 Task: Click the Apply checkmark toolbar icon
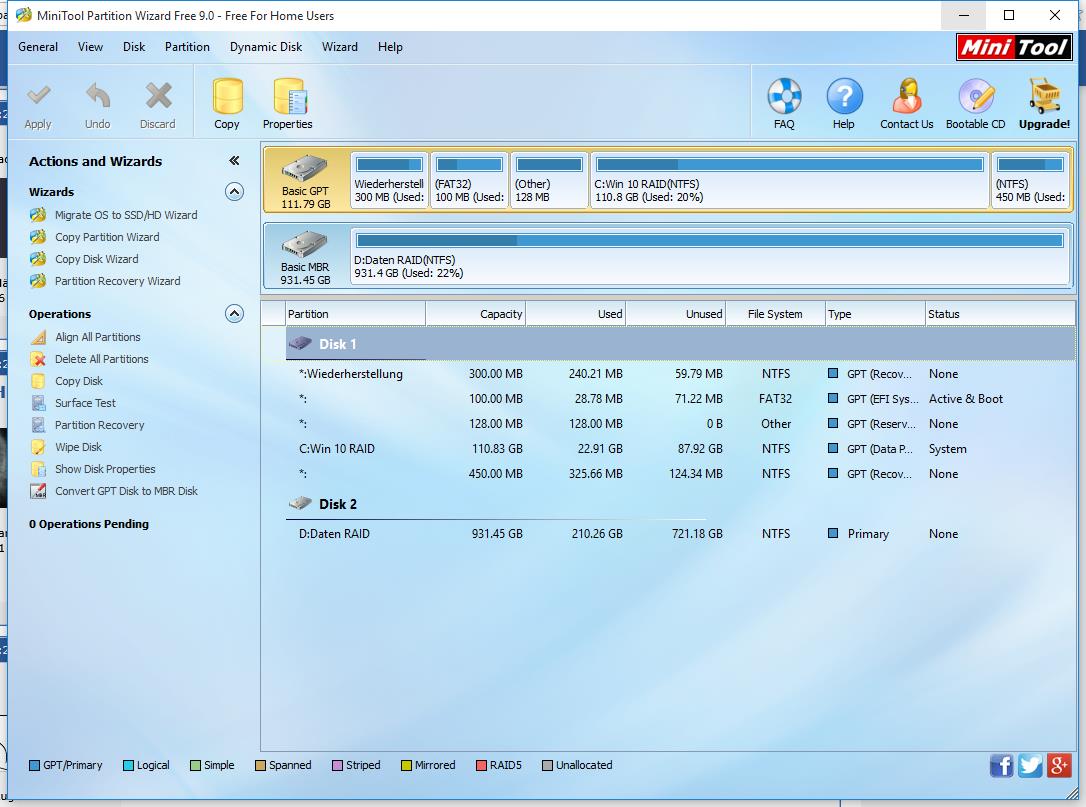[x=38, y=96]
